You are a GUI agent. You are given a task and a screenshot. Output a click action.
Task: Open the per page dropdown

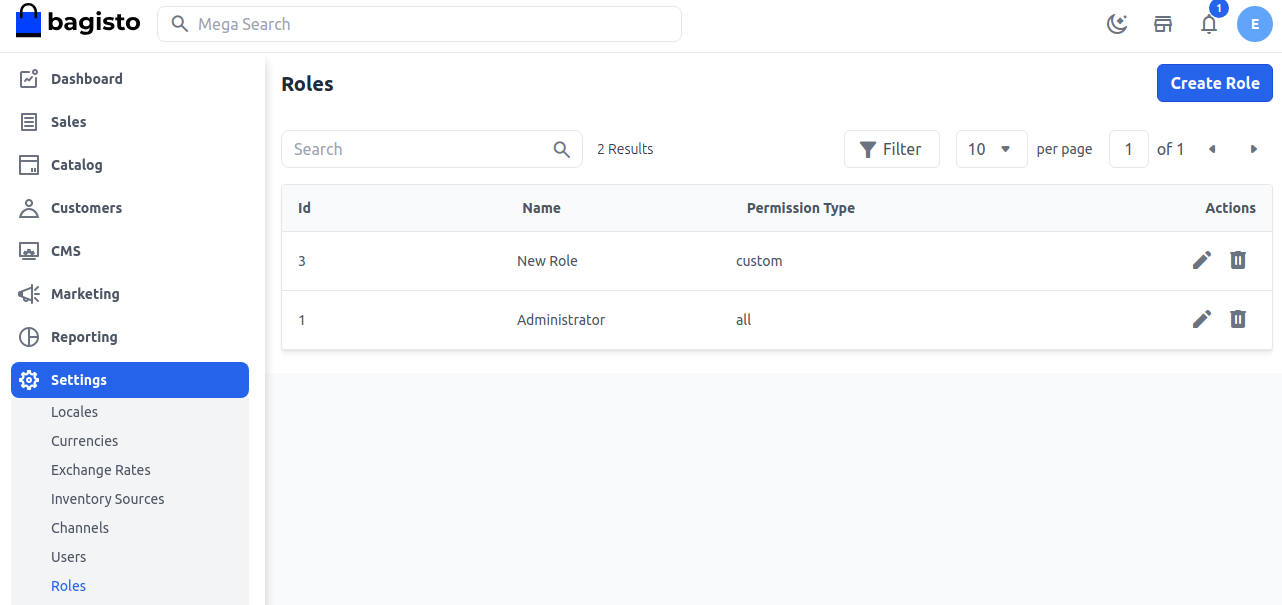(x=991, y=149)
